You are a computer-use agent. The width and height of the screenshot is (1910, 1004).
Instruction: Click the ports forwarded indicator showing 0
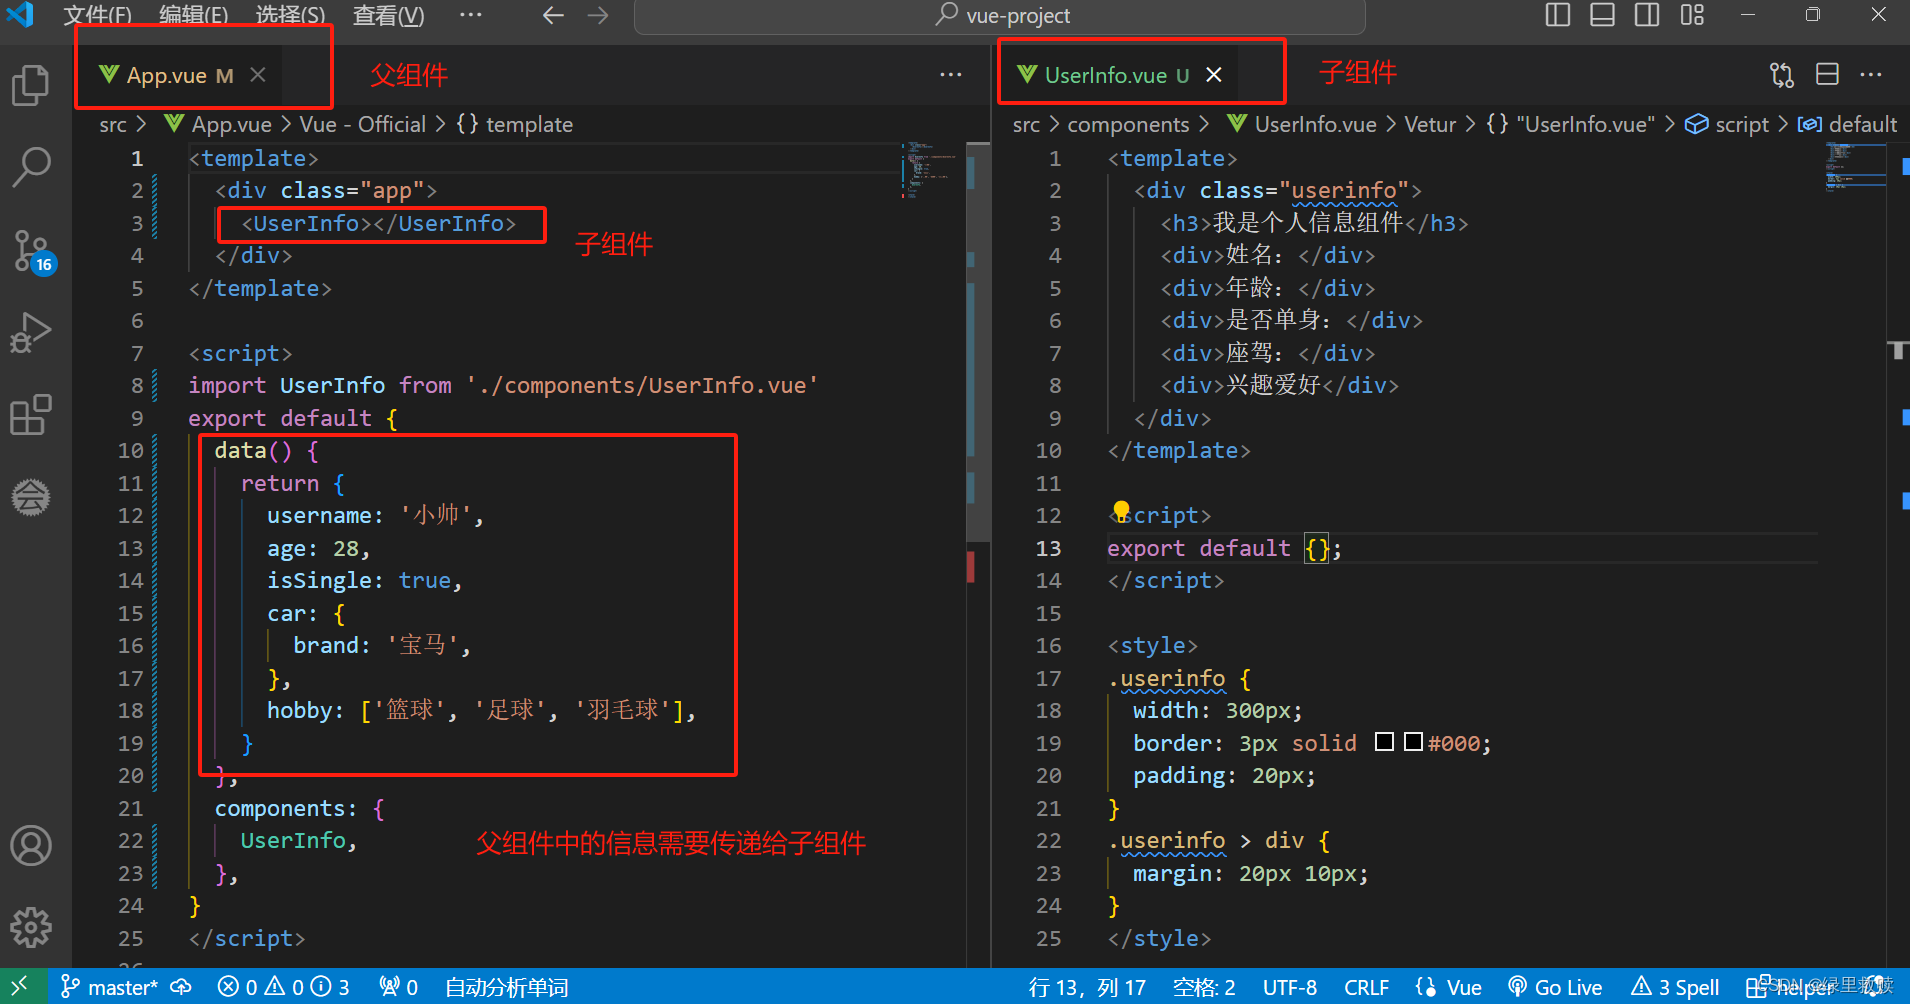point(398,987)
